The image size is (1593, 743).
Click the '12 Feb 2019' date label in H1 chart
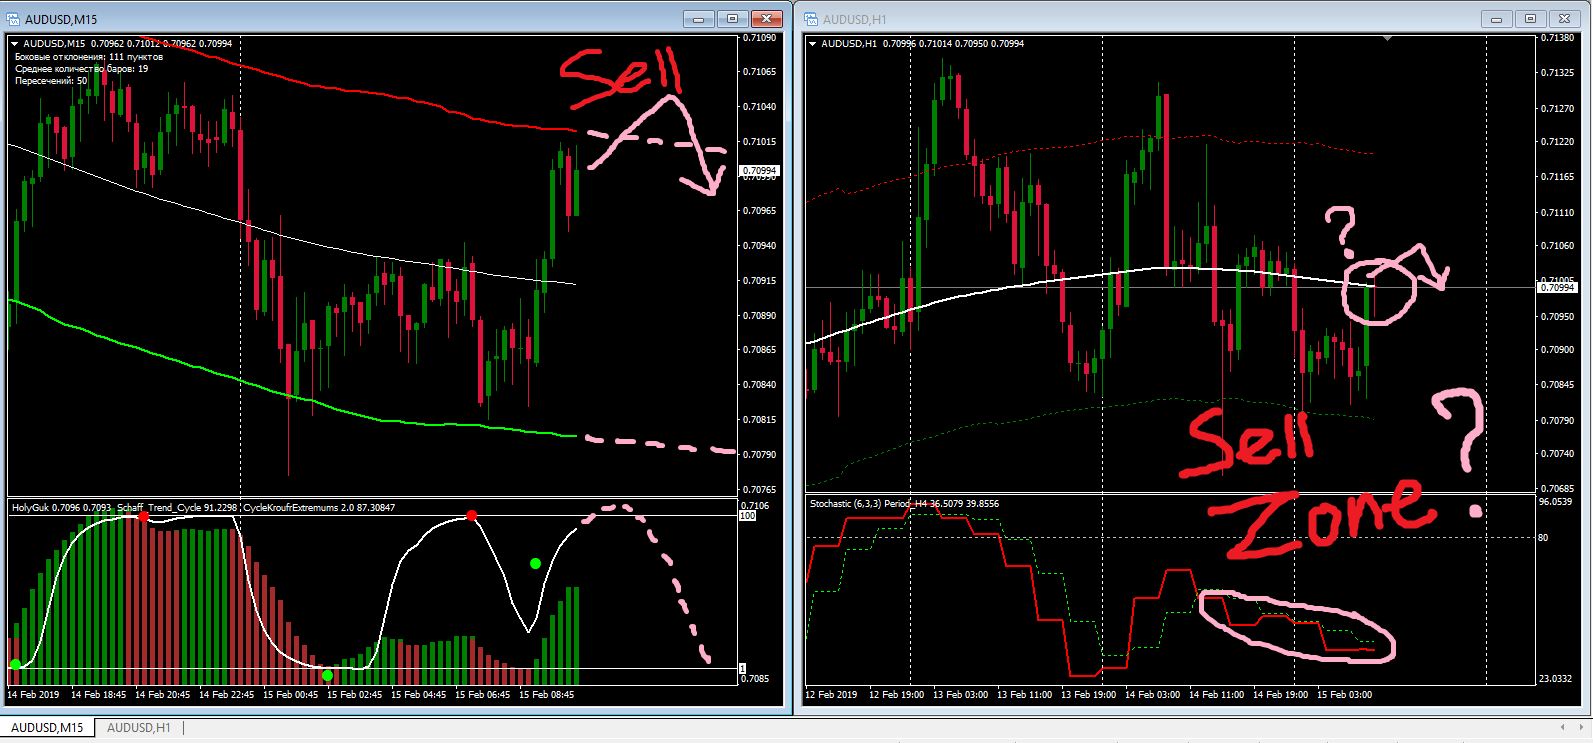pyautogui.click(x=831, y=695)
